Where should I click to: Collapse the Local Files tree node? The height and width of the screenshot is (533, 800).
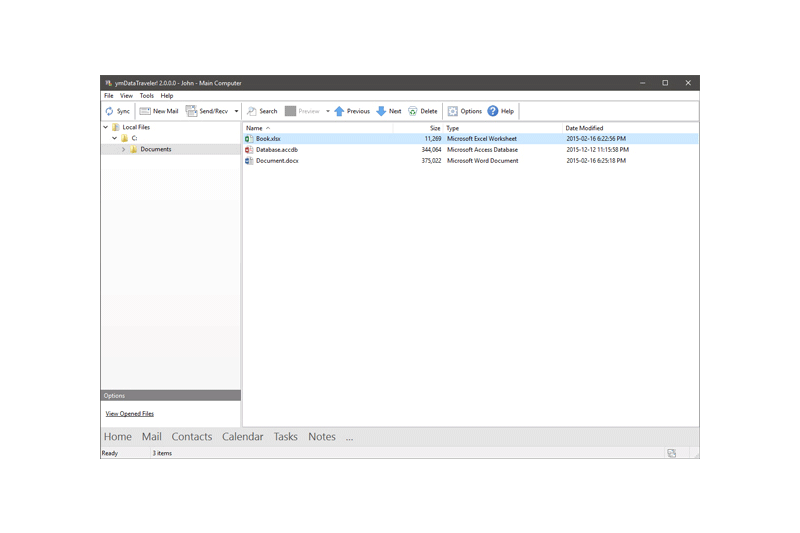[x=106, y=127]
